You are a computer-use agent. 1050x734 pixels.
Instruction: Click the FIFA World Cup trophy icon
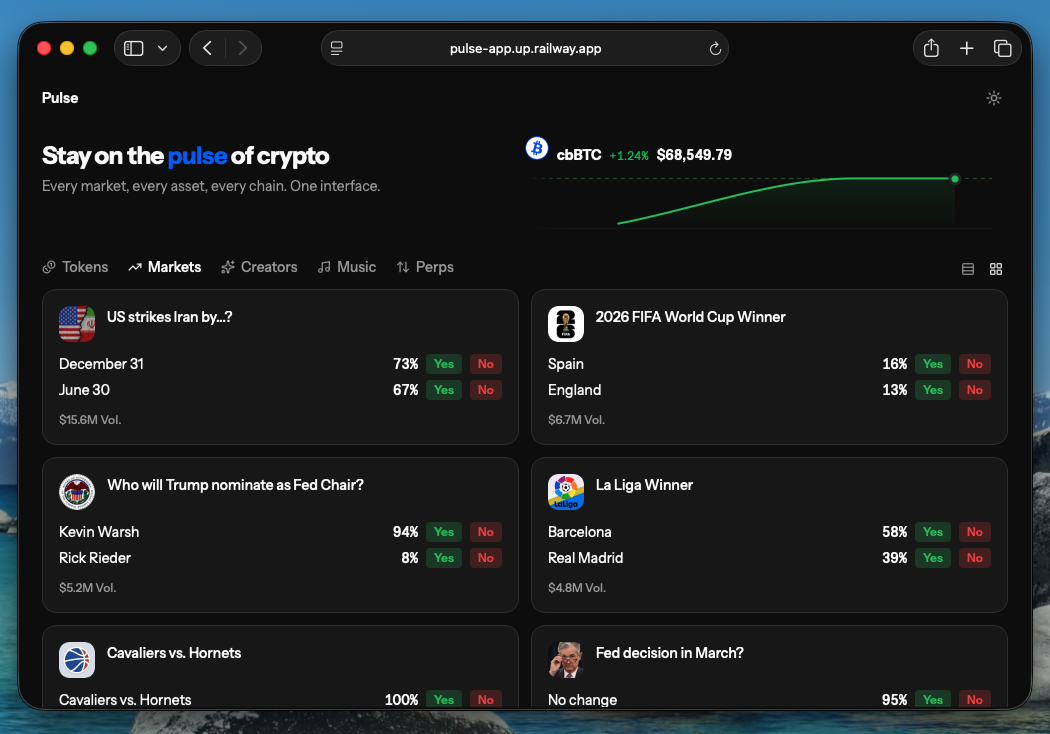(x=566, y=324)
